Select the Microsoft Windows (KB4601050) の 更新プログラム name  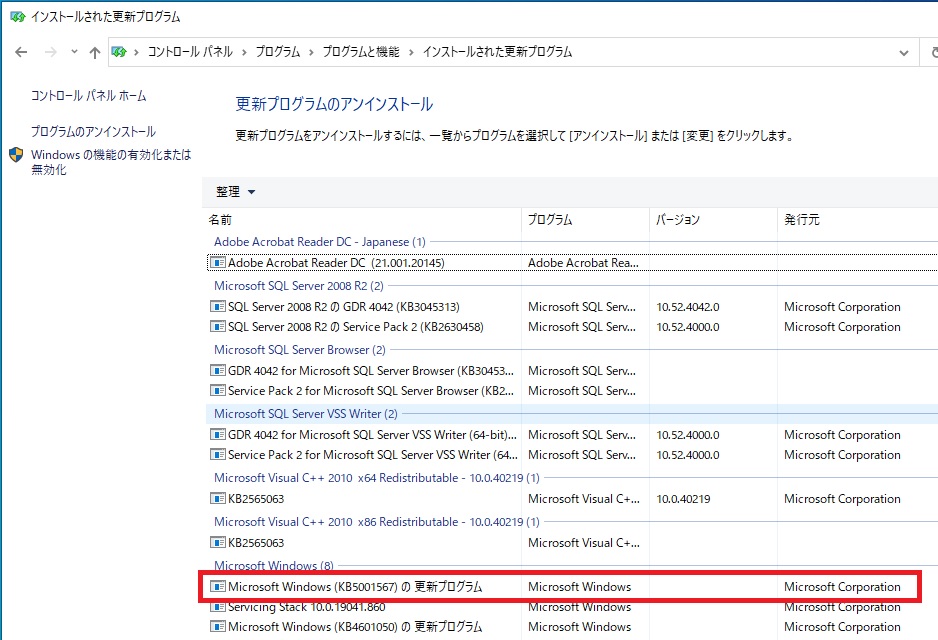coord(355,627)
